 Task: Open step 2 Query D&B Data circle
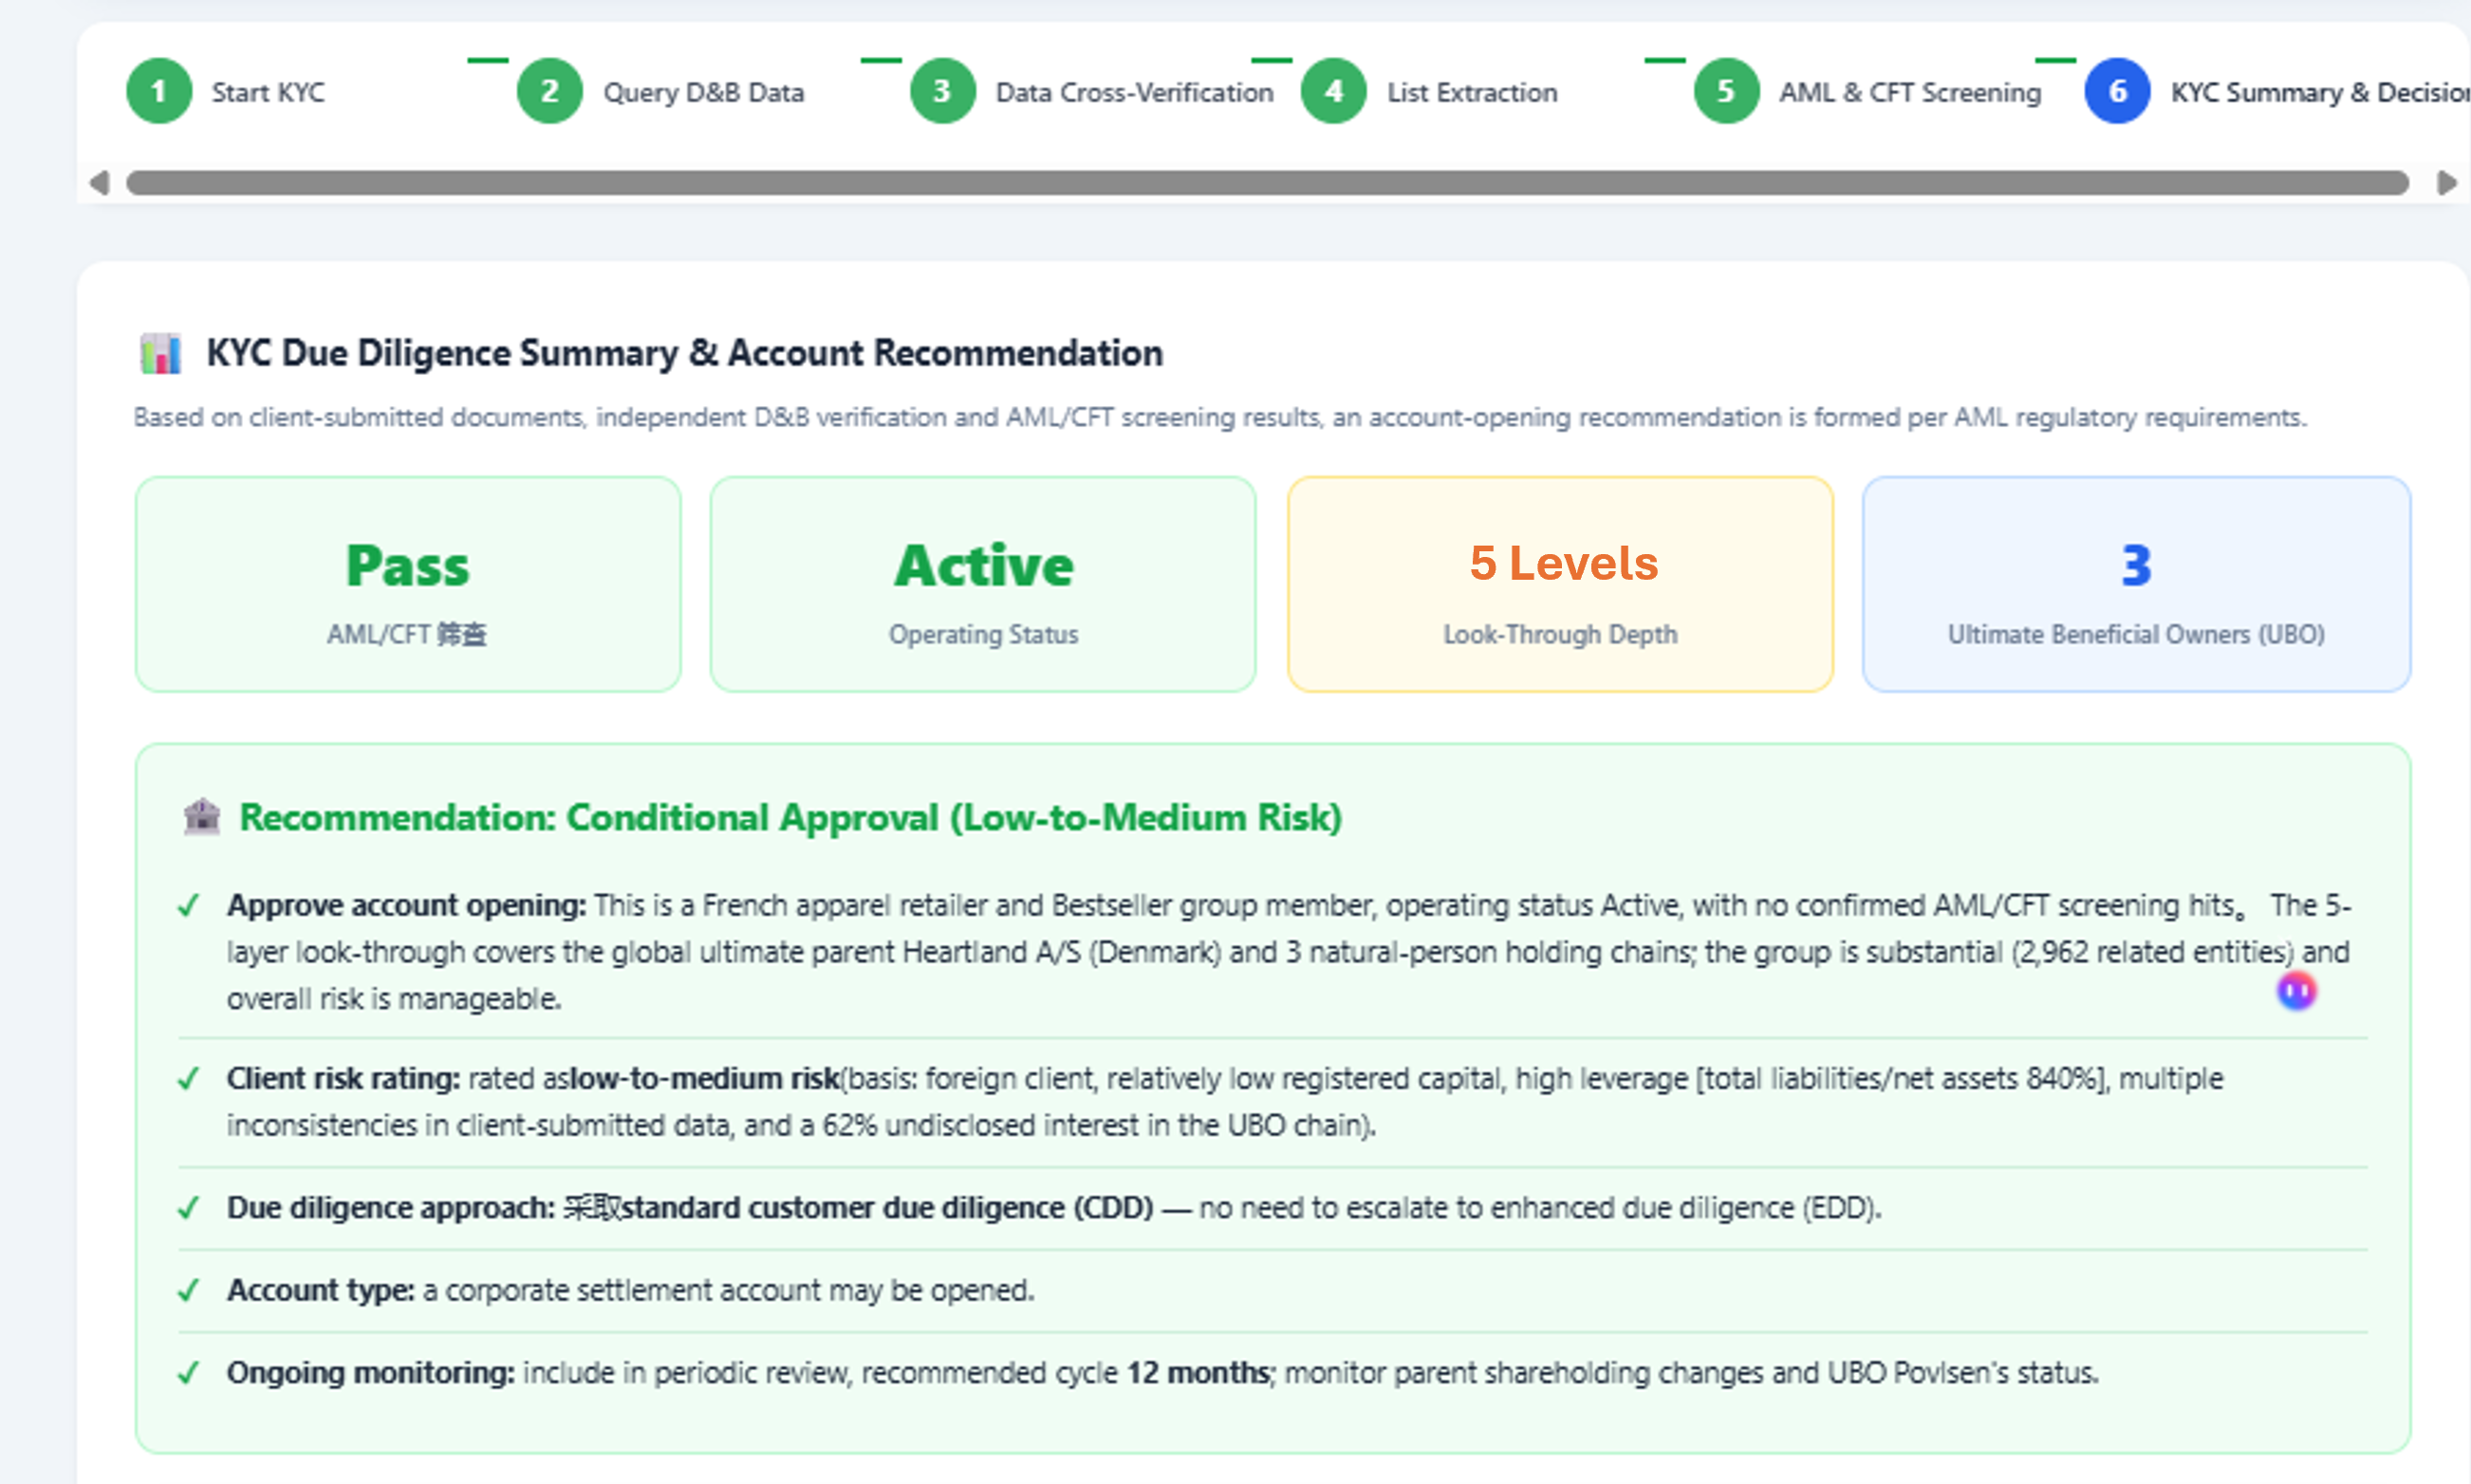tap(549, 92)
